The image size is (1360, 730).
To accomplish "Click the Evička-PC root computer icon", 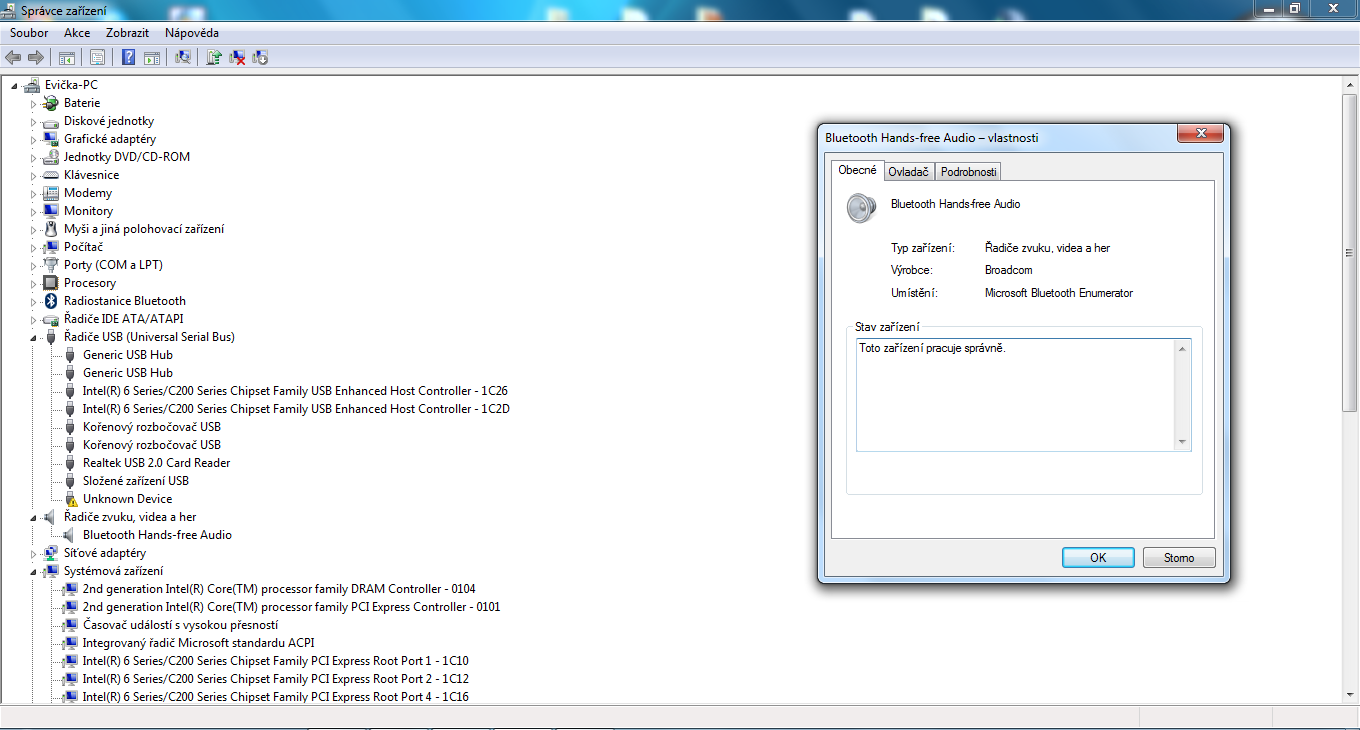I will [32, 85].
